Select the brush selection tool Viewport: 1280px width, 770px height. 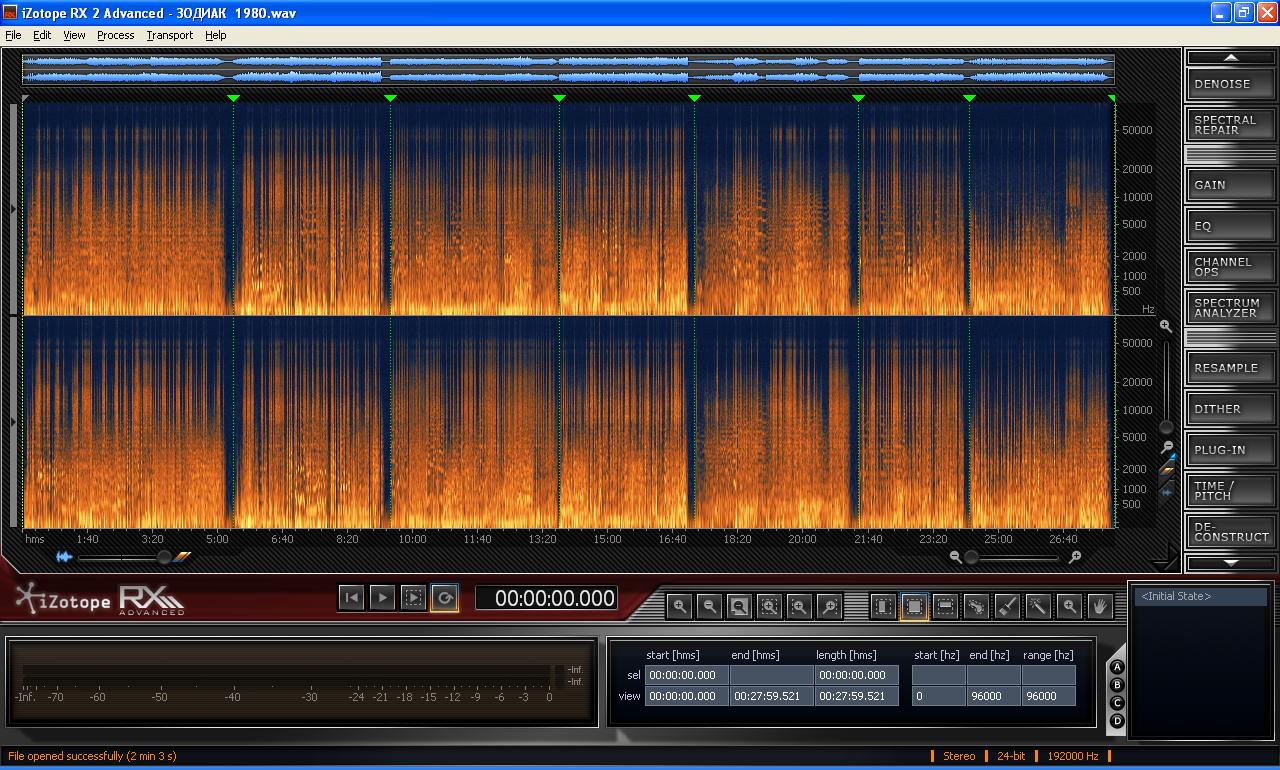(1007, 606)
